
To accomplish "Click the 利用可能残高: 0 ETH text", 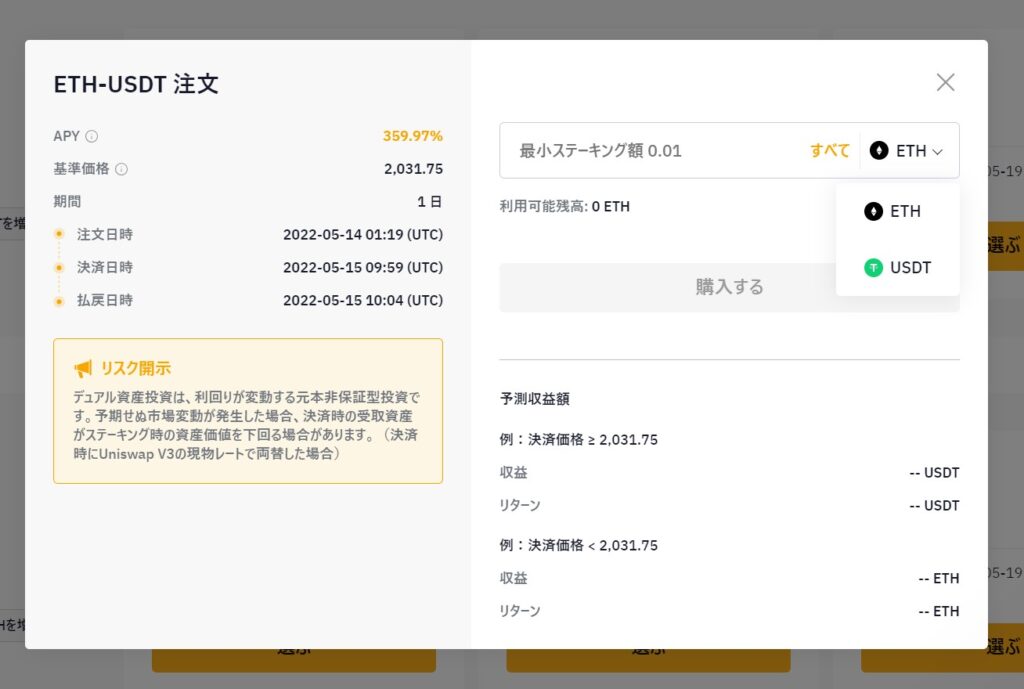I will (x=565, y=206).
